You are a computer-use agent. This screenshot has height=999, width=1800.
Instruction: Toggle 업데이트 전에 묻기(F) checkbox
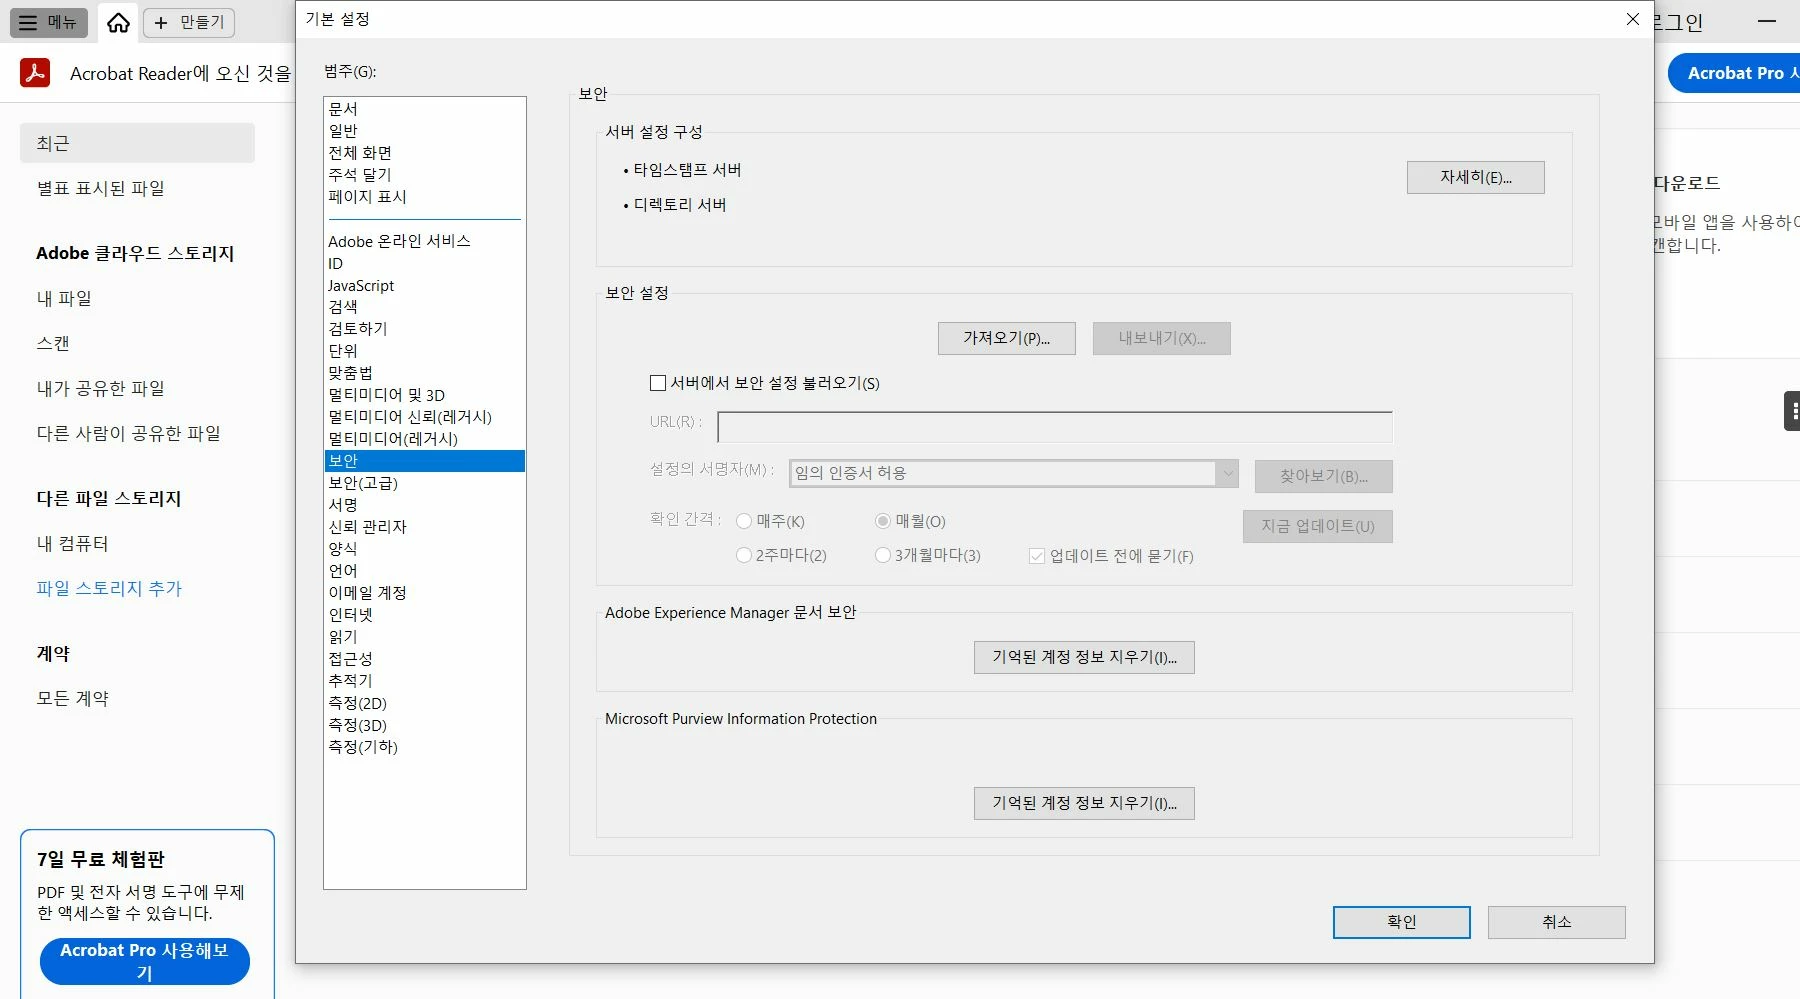point(1037,556)
